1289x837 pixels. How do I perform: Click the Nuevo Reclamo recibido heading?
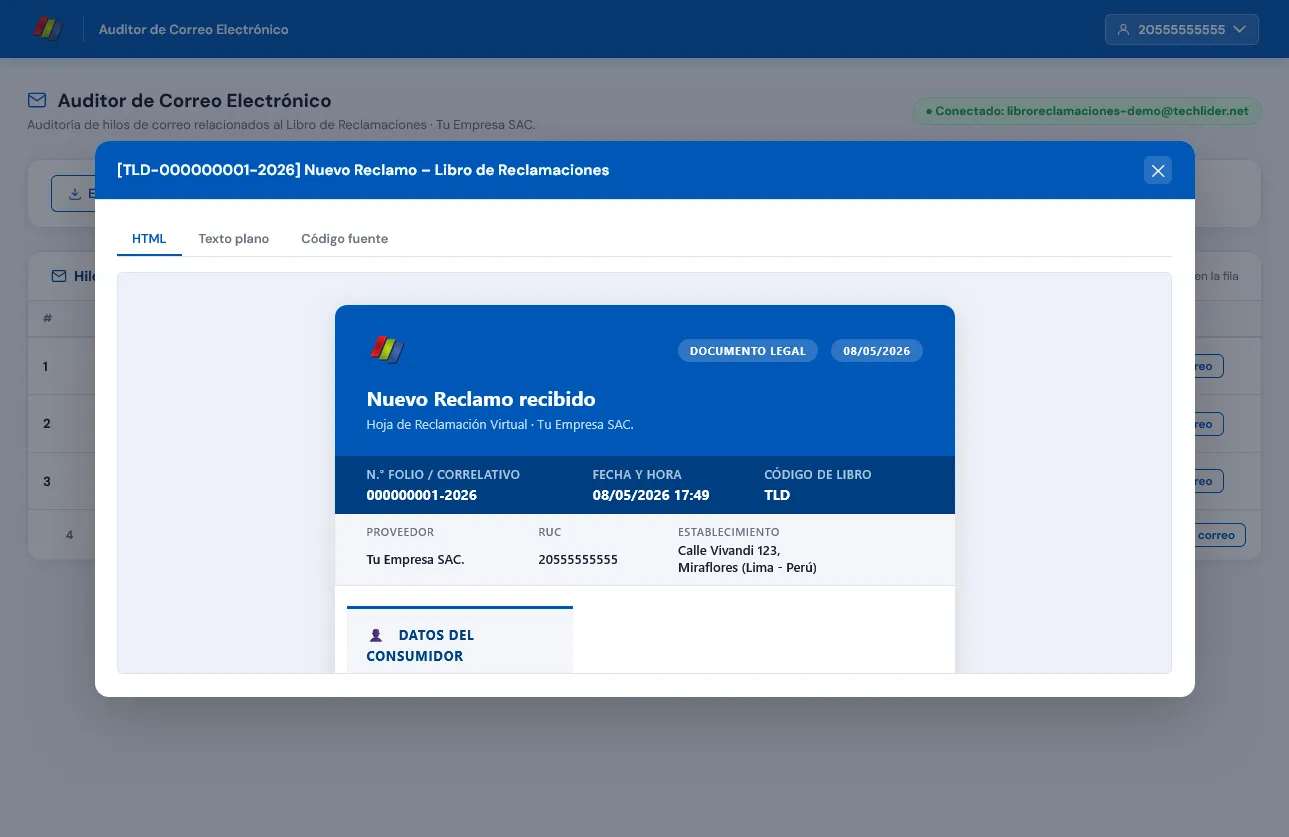481,399
